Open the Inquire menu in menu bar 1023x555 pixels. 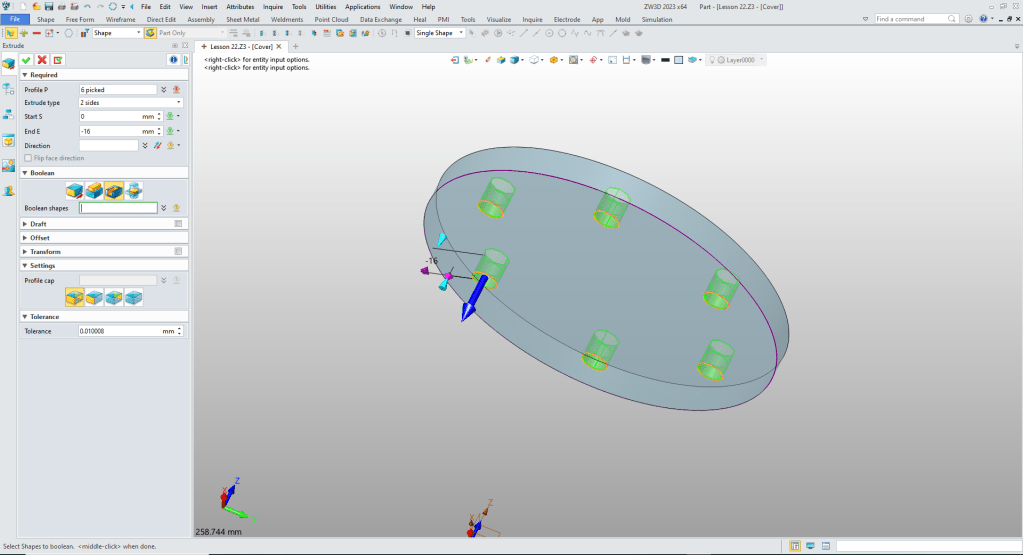[x=272, y=6]
